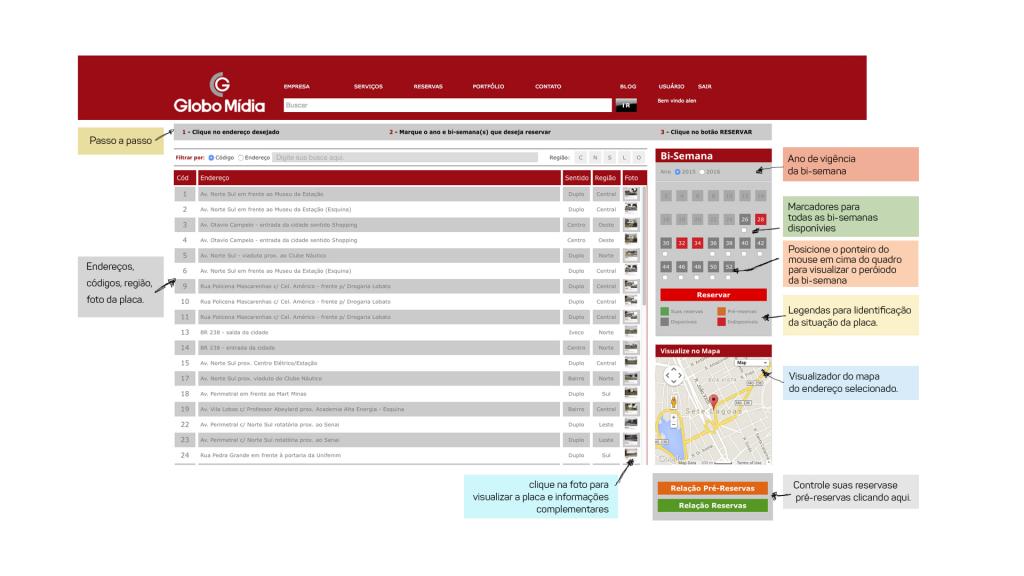1024x576 pixels.
Task: Open the photo thumbnail for row 1
Action: click(631, 193)
